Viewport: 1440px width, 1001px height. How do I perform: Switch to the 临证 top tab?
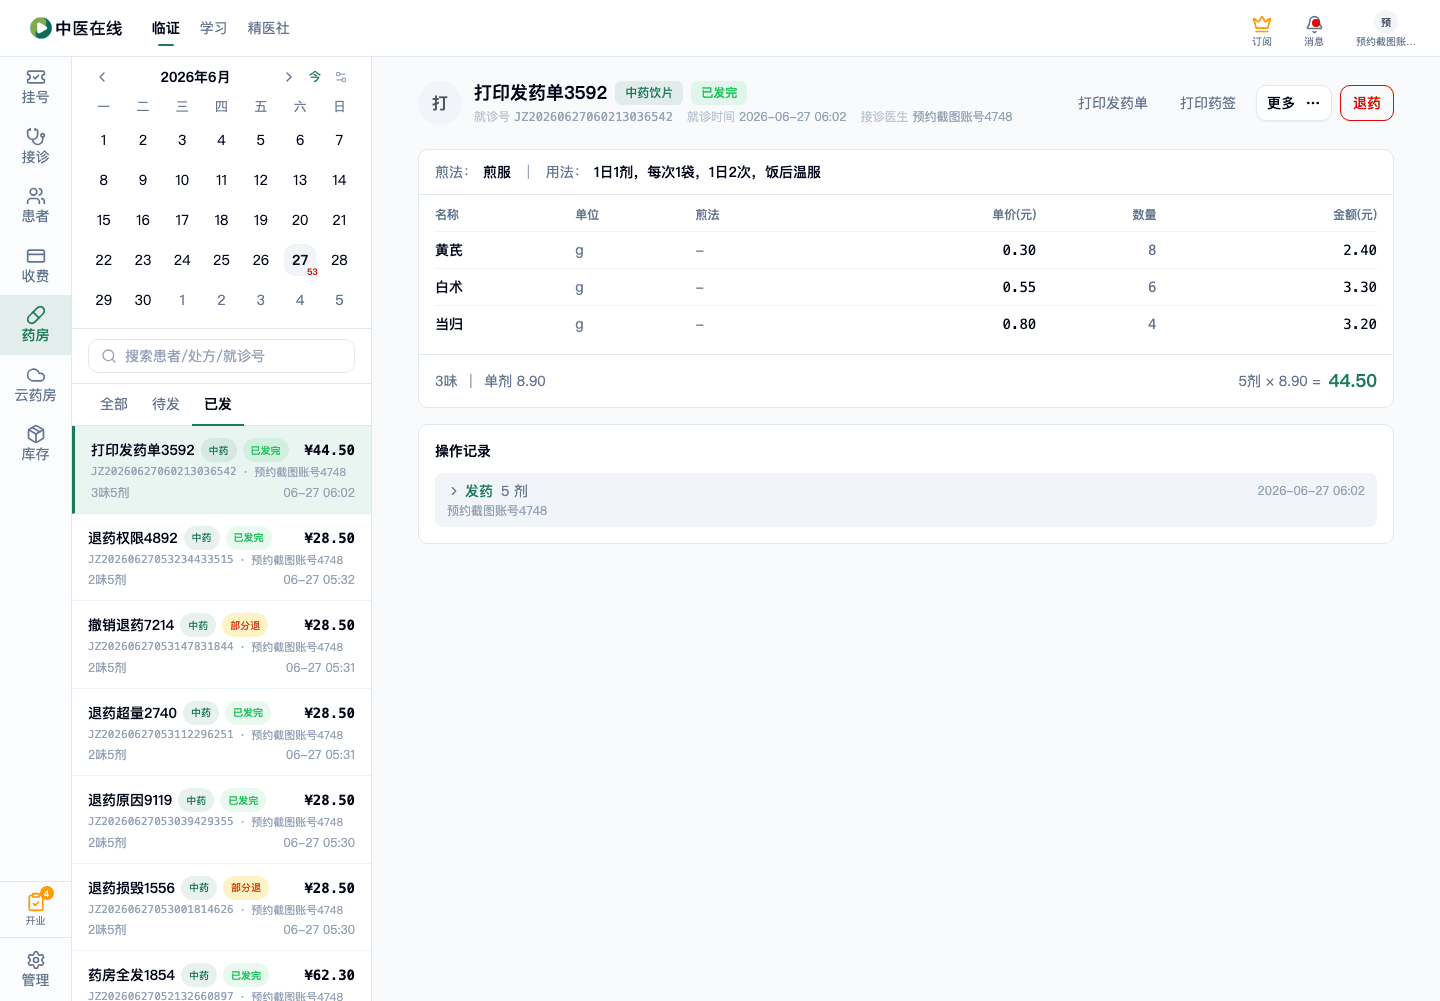pyautogui.click(x=166, y=28)
